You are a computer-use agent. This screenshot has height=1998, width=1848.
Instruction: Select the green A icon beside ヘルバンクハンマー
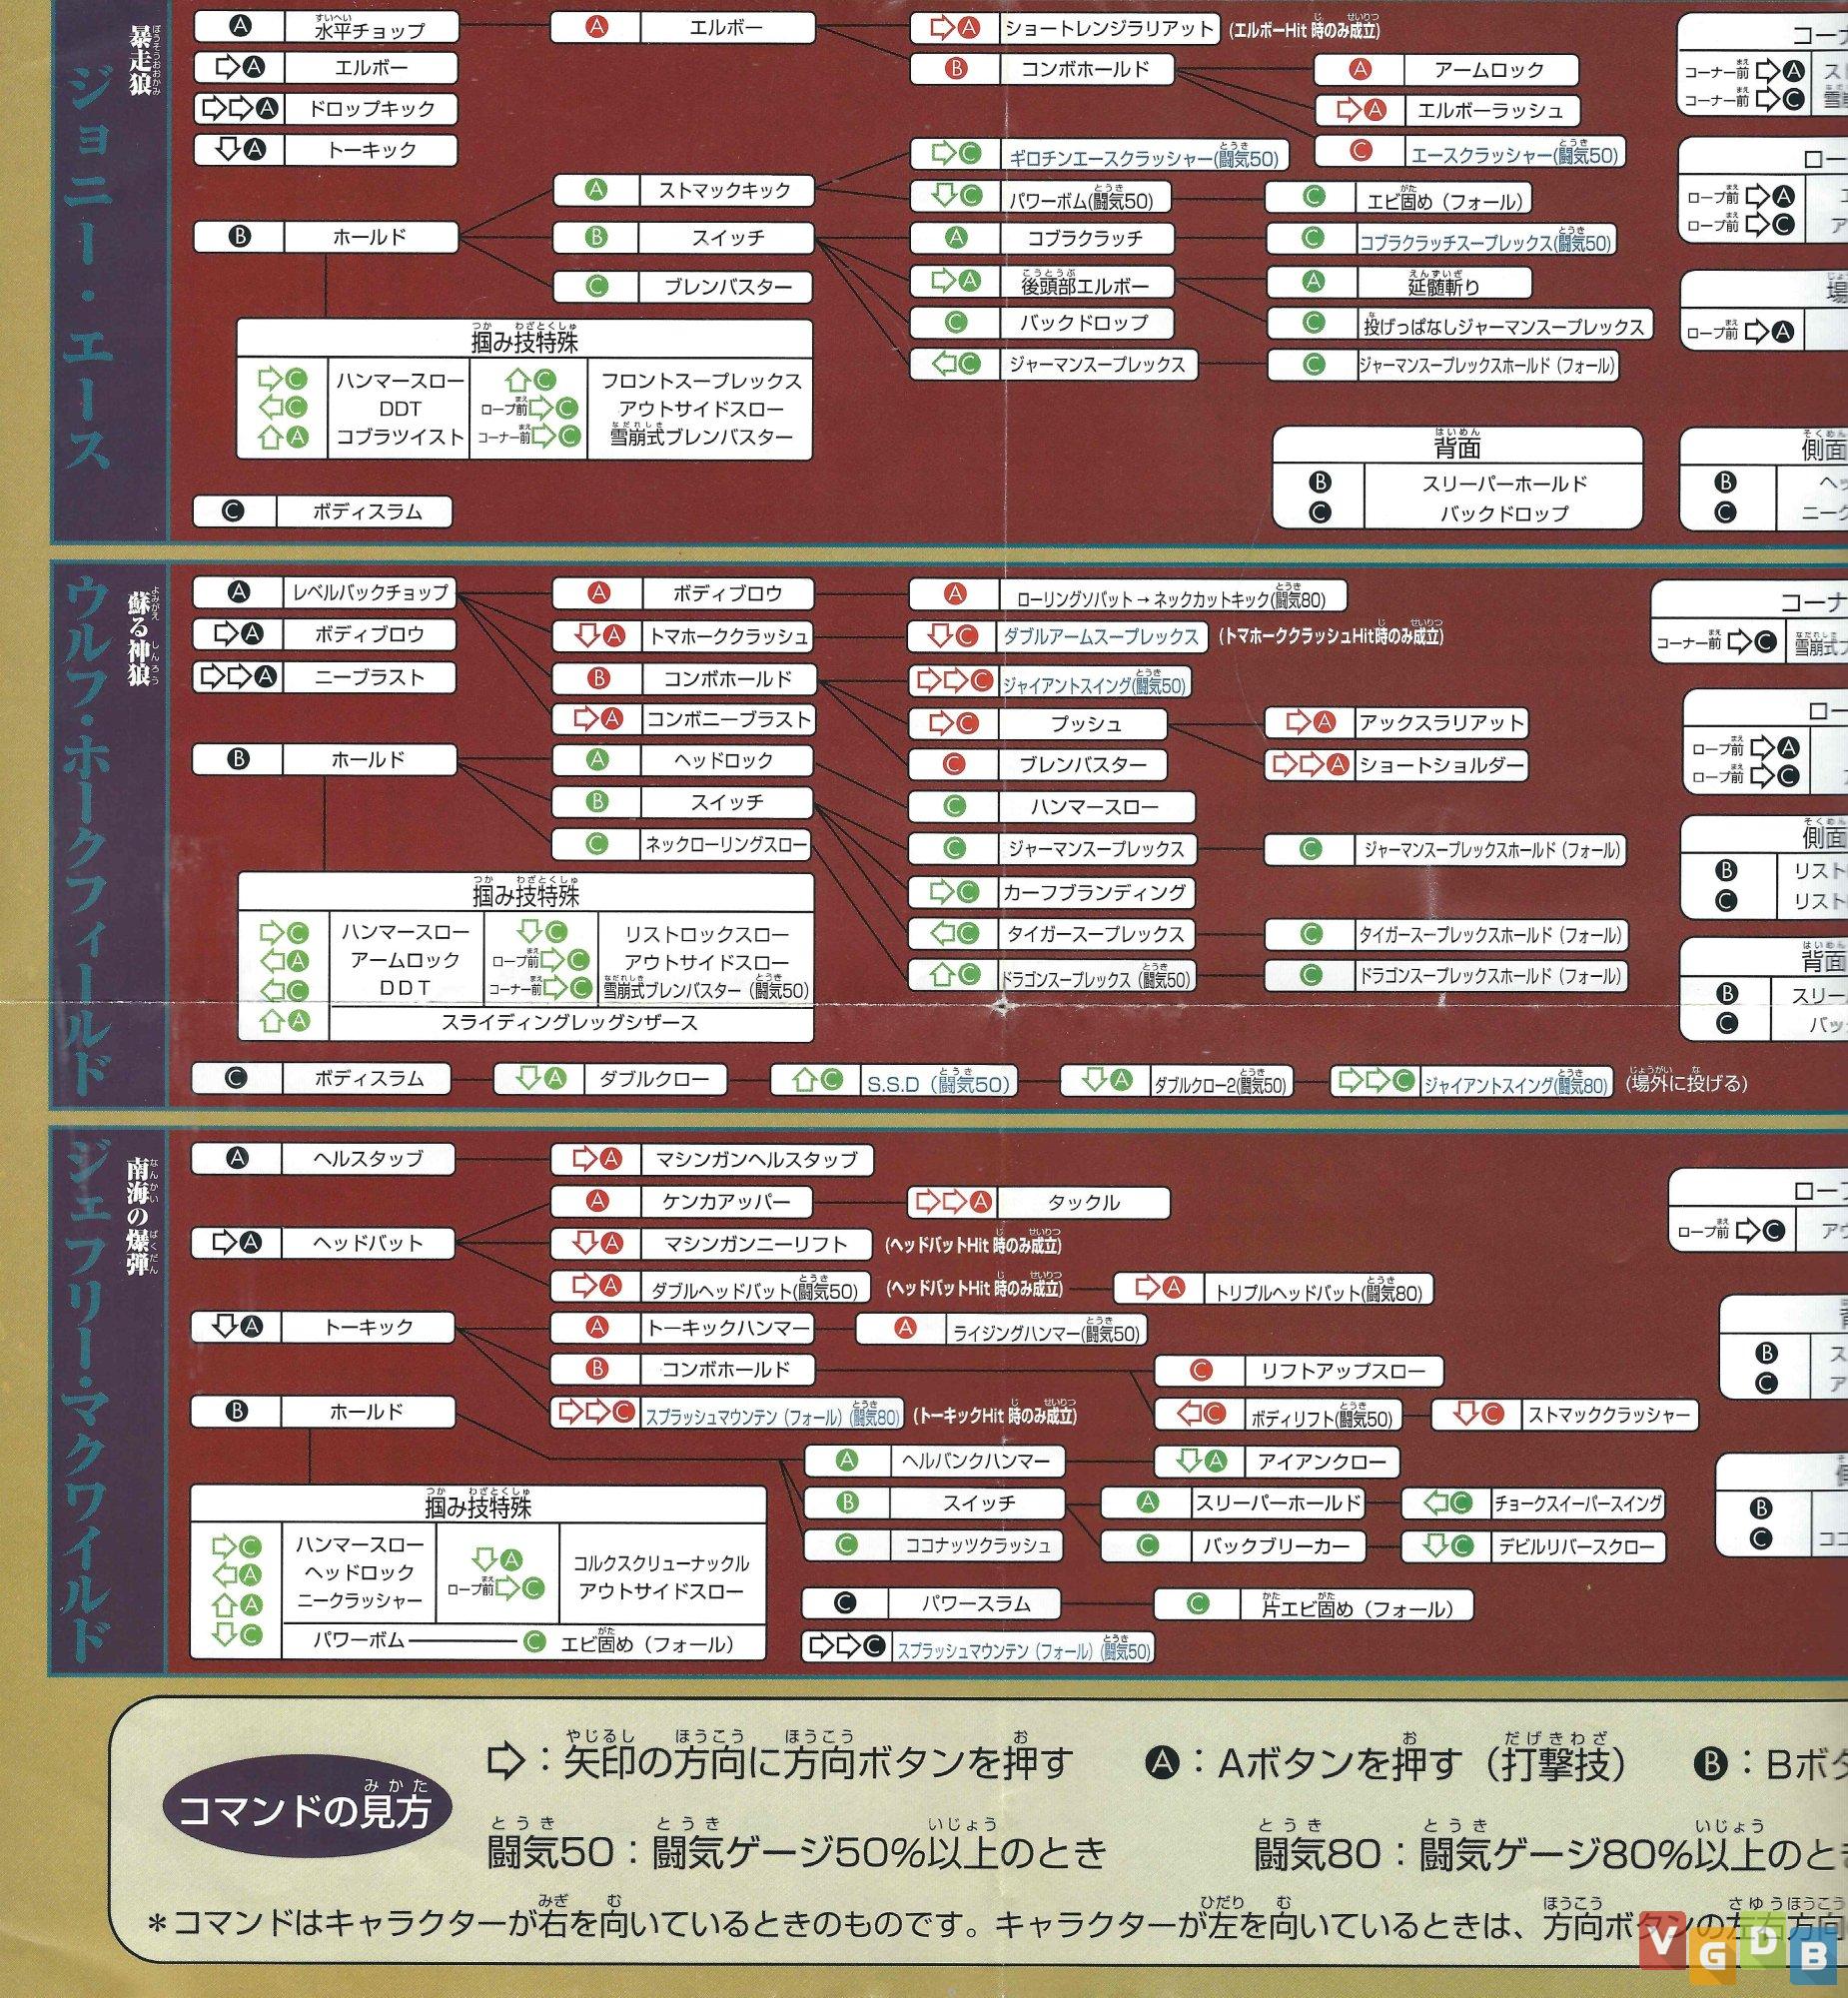[846, 1460]
